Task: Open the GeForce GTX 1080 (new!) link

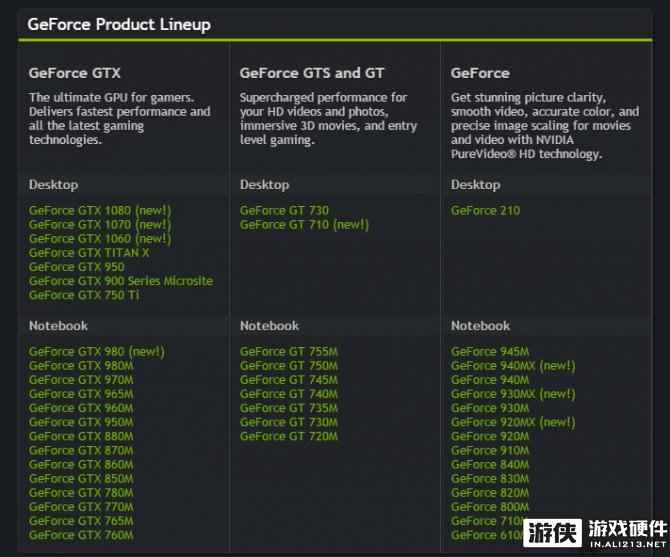Action: 99,211
